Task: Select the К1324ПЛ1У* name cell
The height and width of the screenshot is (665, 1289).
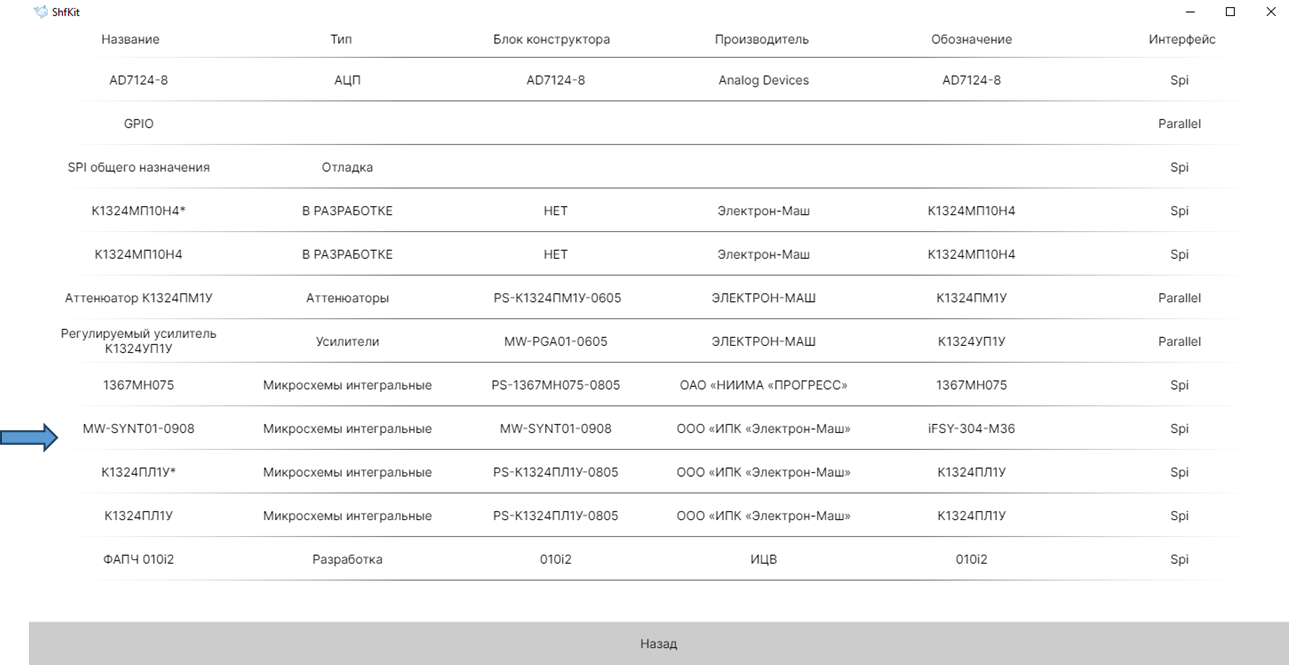Action: point(138,472)
